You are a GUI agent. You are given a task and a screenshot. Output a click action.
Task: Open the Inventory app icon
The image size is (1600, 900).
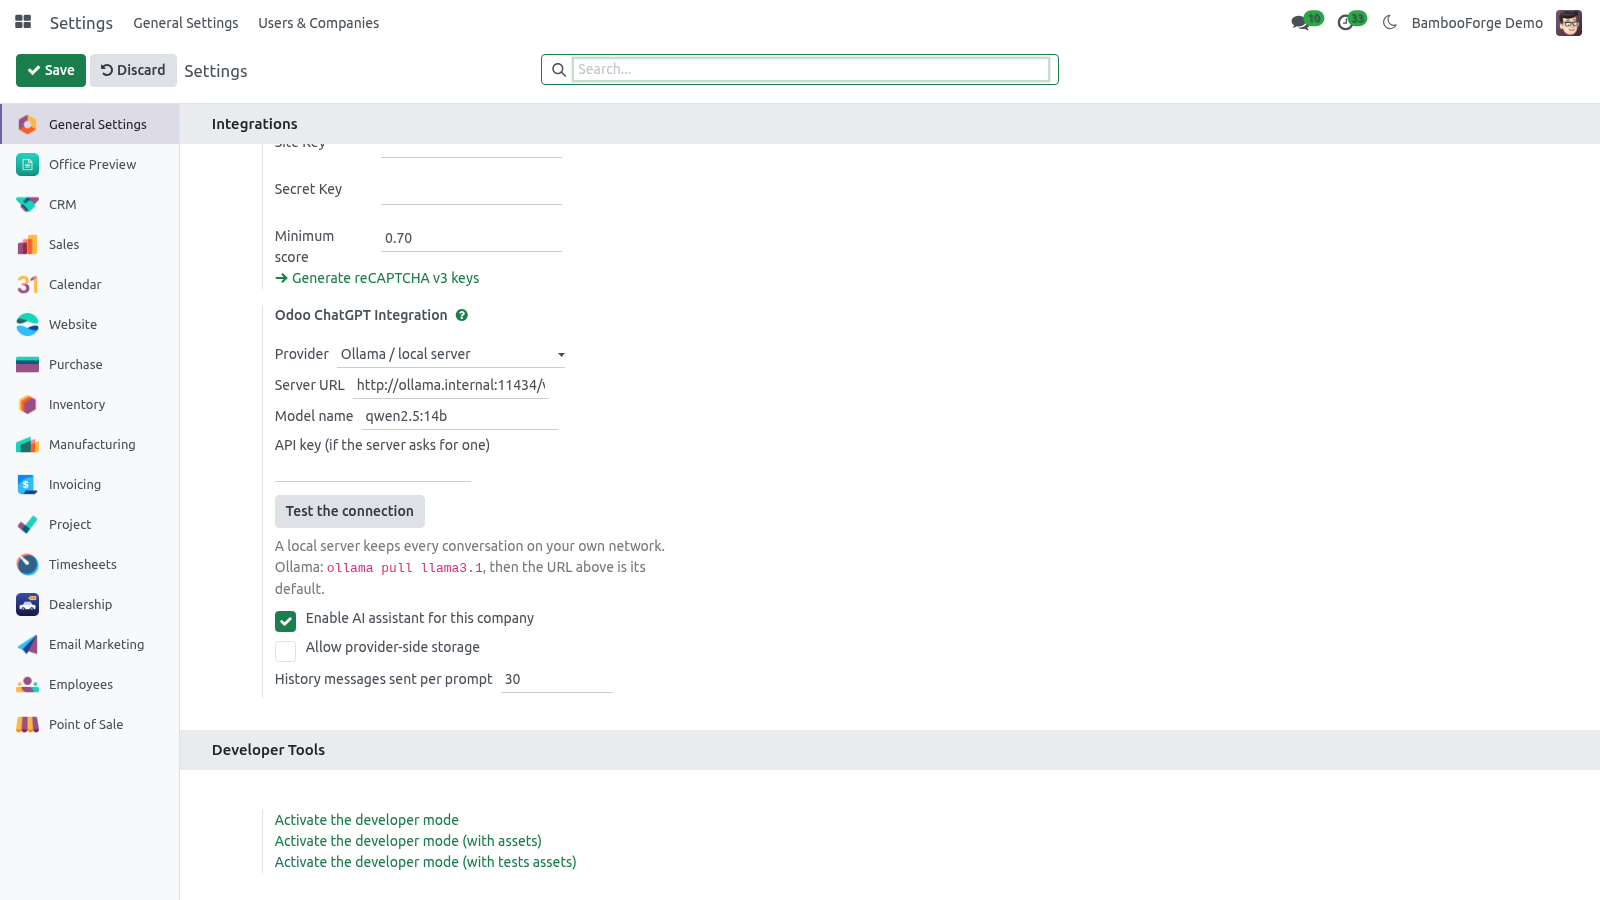pos(28,404)
